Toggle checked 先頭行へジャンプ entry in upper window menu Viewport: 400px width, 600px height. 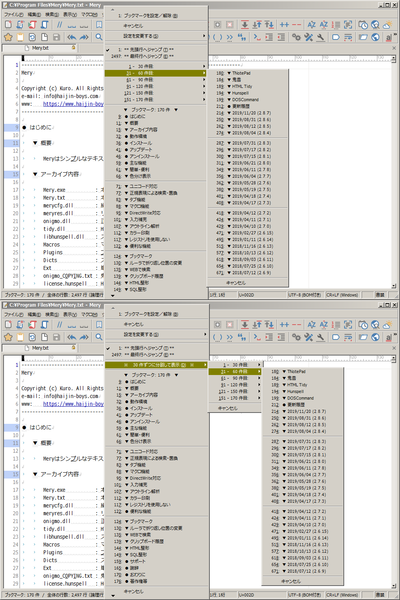157,50
